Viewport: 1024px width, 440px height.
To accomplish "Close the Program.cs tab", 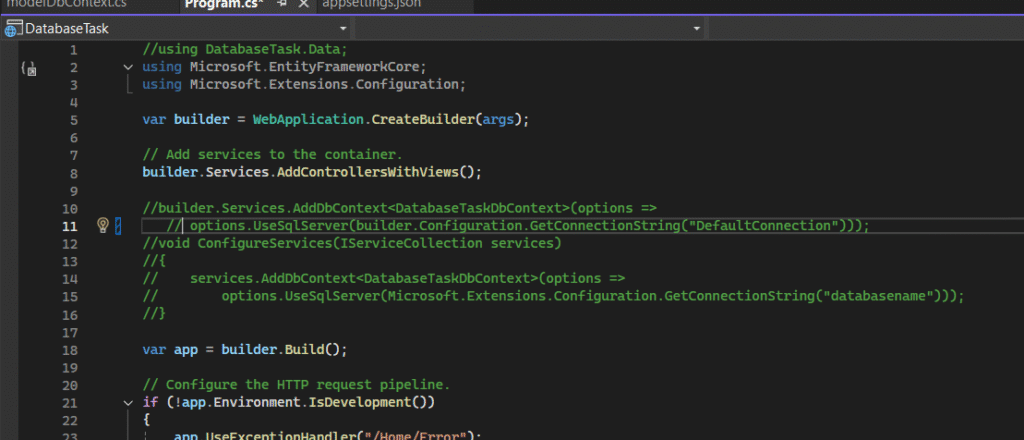I will (x=304, y=5).
